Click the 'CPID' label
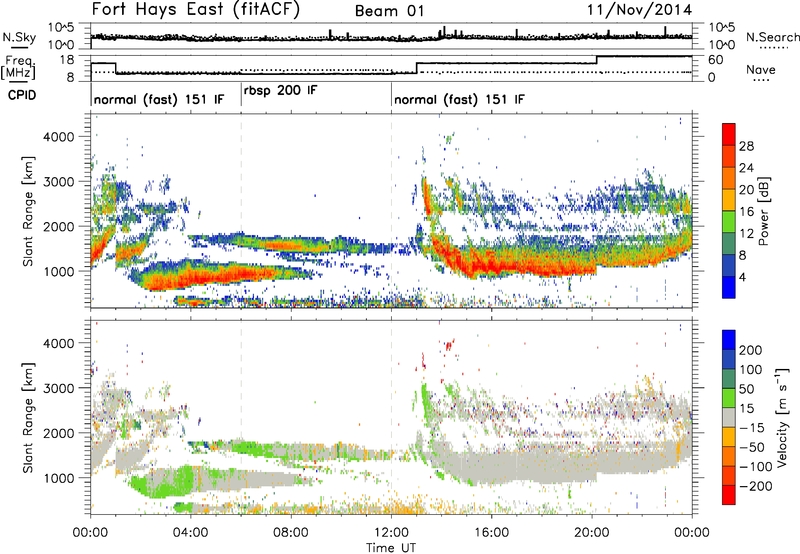The height and width of the screenshot is (554, 800). [22, 95]
